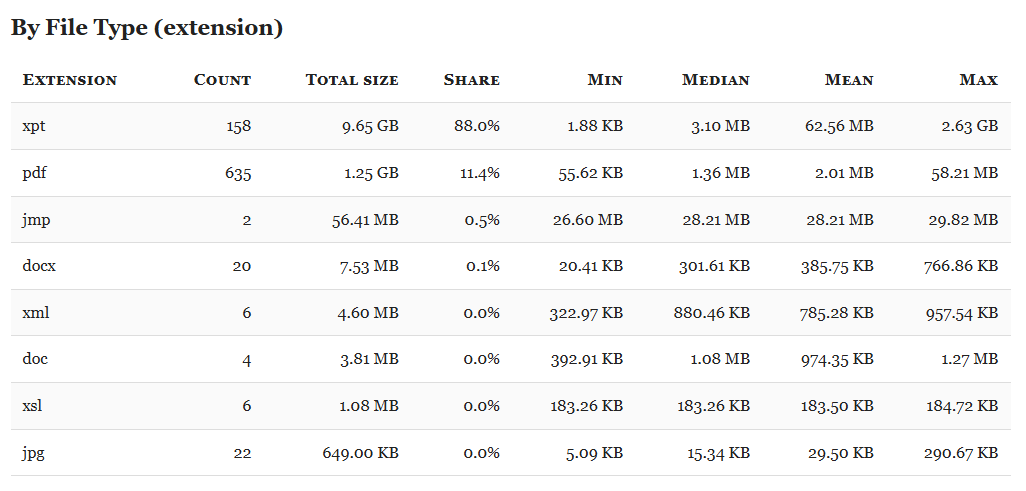Click the Min column header
Viewport: 1026px width, 491px height.
(605, 80)
